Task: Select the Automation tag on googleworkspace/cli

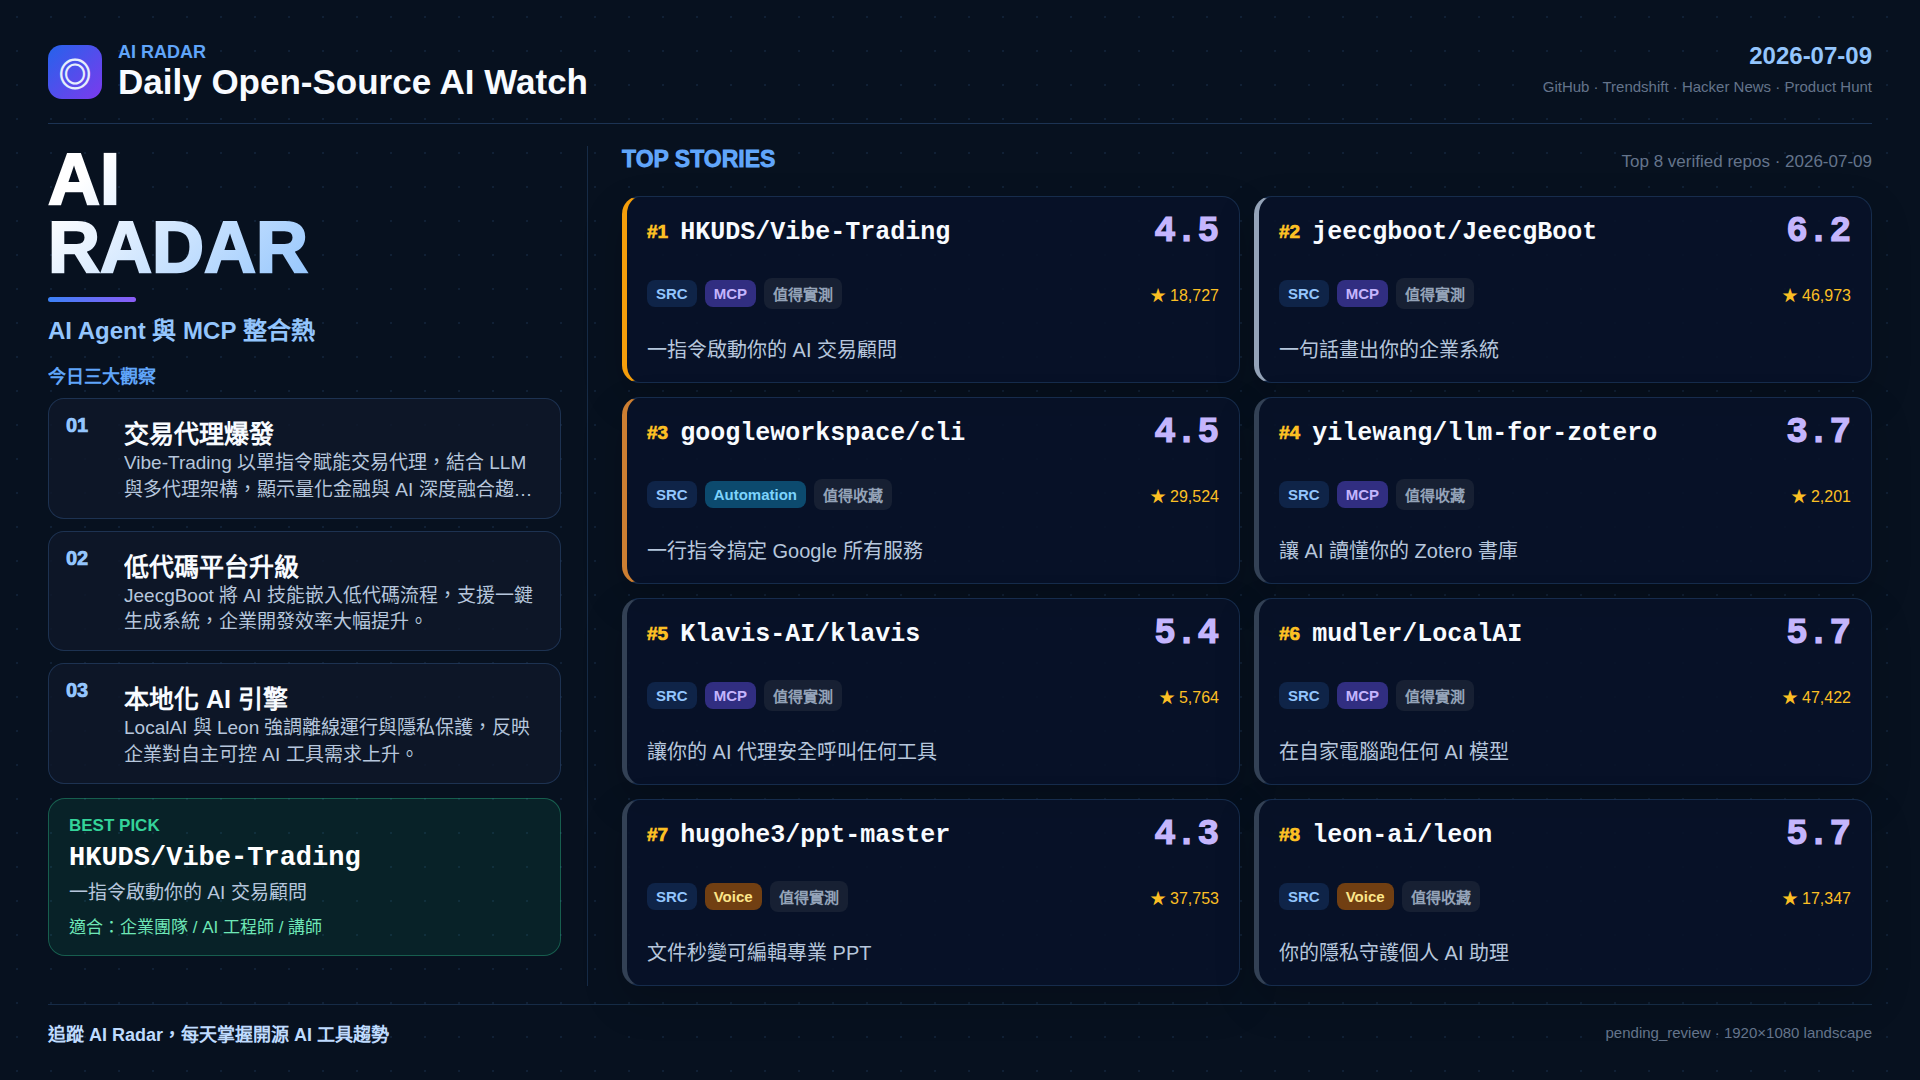Action: [755, 495]
